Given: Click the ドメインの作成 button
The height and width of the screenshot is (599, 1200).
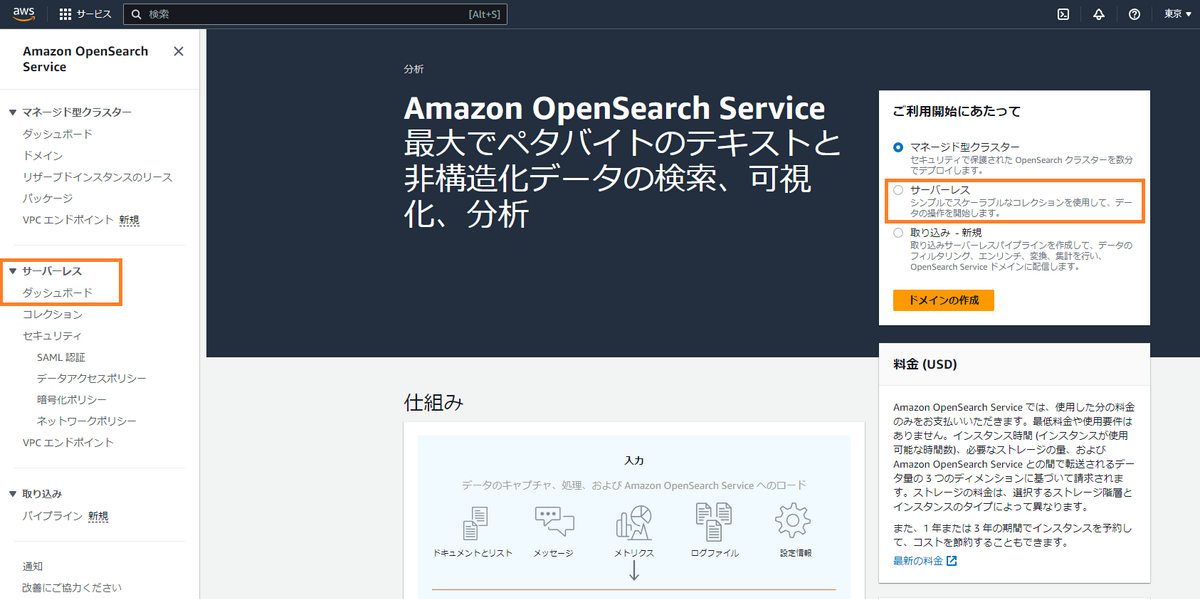Looking at the screenshot, I should [943, 300].
